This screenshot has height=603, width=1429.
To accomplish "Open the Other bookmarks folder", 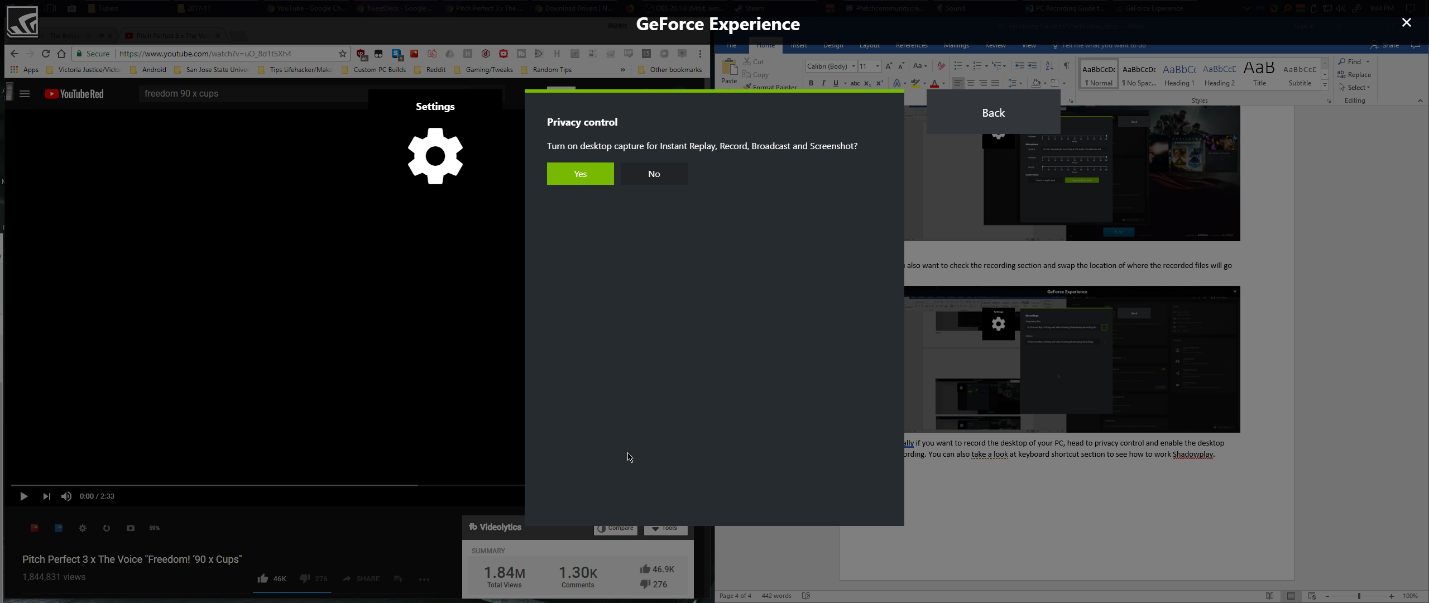I will click(669, 70).
